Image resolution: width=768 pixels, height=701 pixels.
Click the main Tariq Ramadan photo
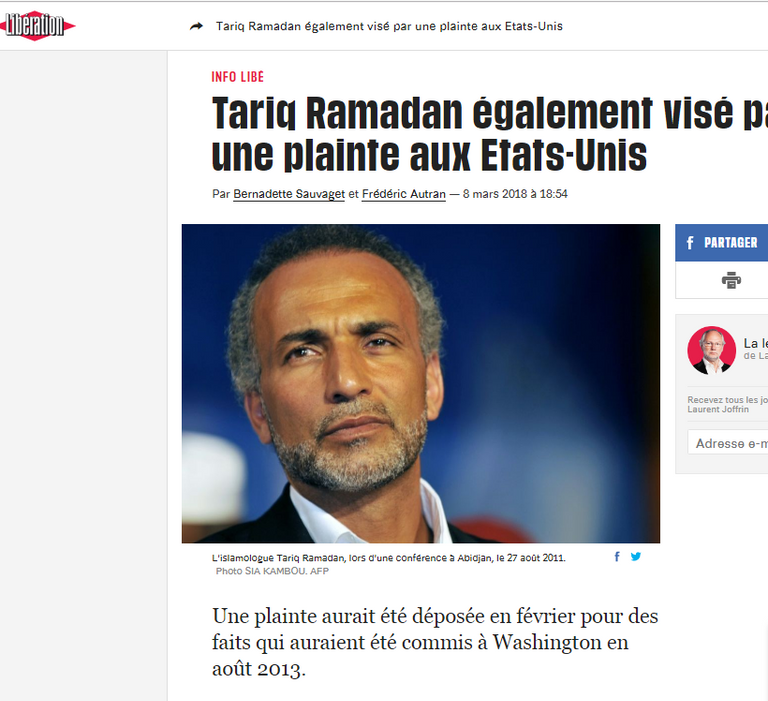(421, 384)
